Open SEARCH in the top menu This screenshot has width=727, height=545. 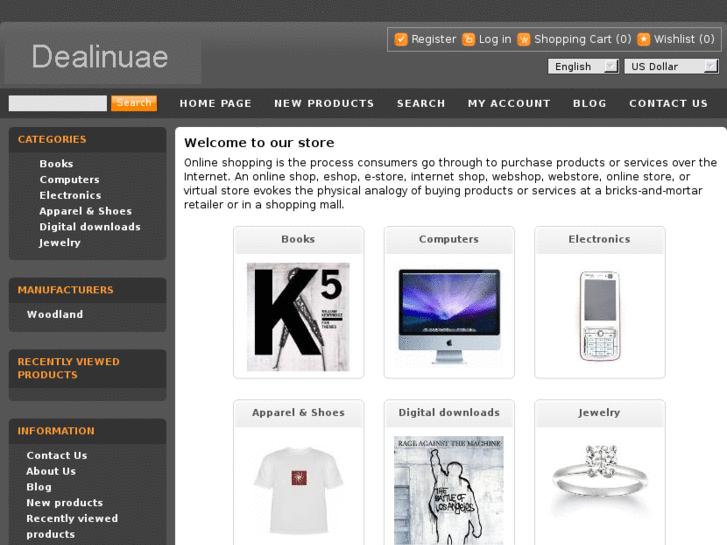pos(421,103)
